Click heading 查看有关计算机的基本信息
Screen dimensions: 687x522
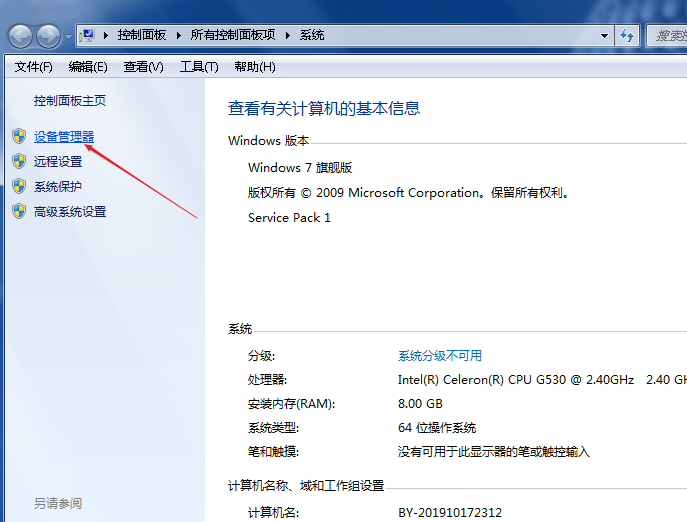click(x=324, y=108)
